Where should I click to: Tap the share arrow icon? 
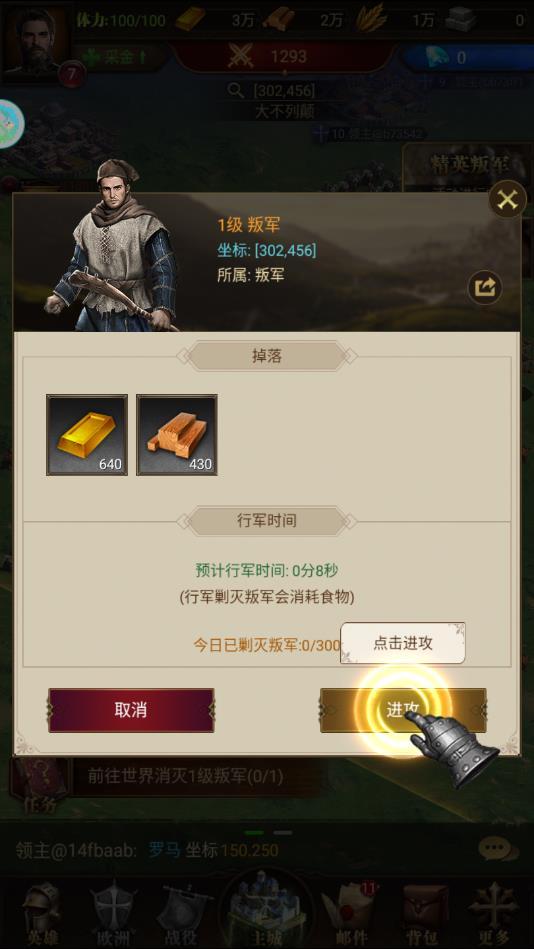click(485, 287)
